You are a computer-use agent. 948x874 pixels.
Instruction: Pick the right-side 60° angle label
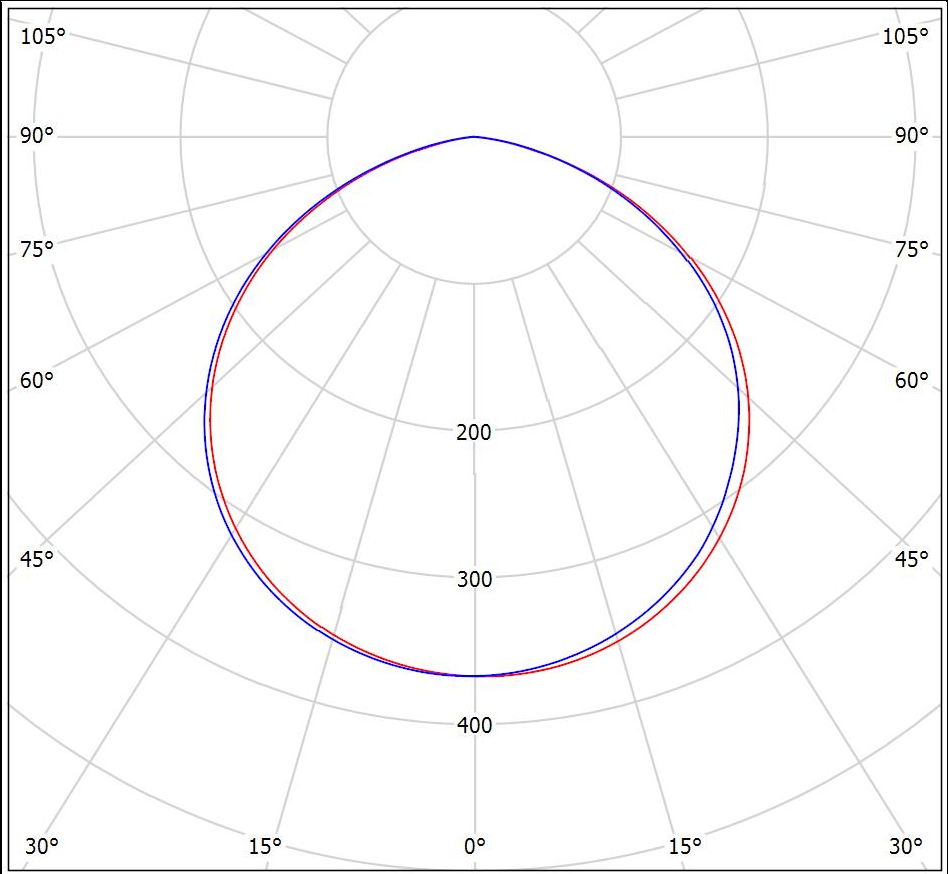(911, 380)
